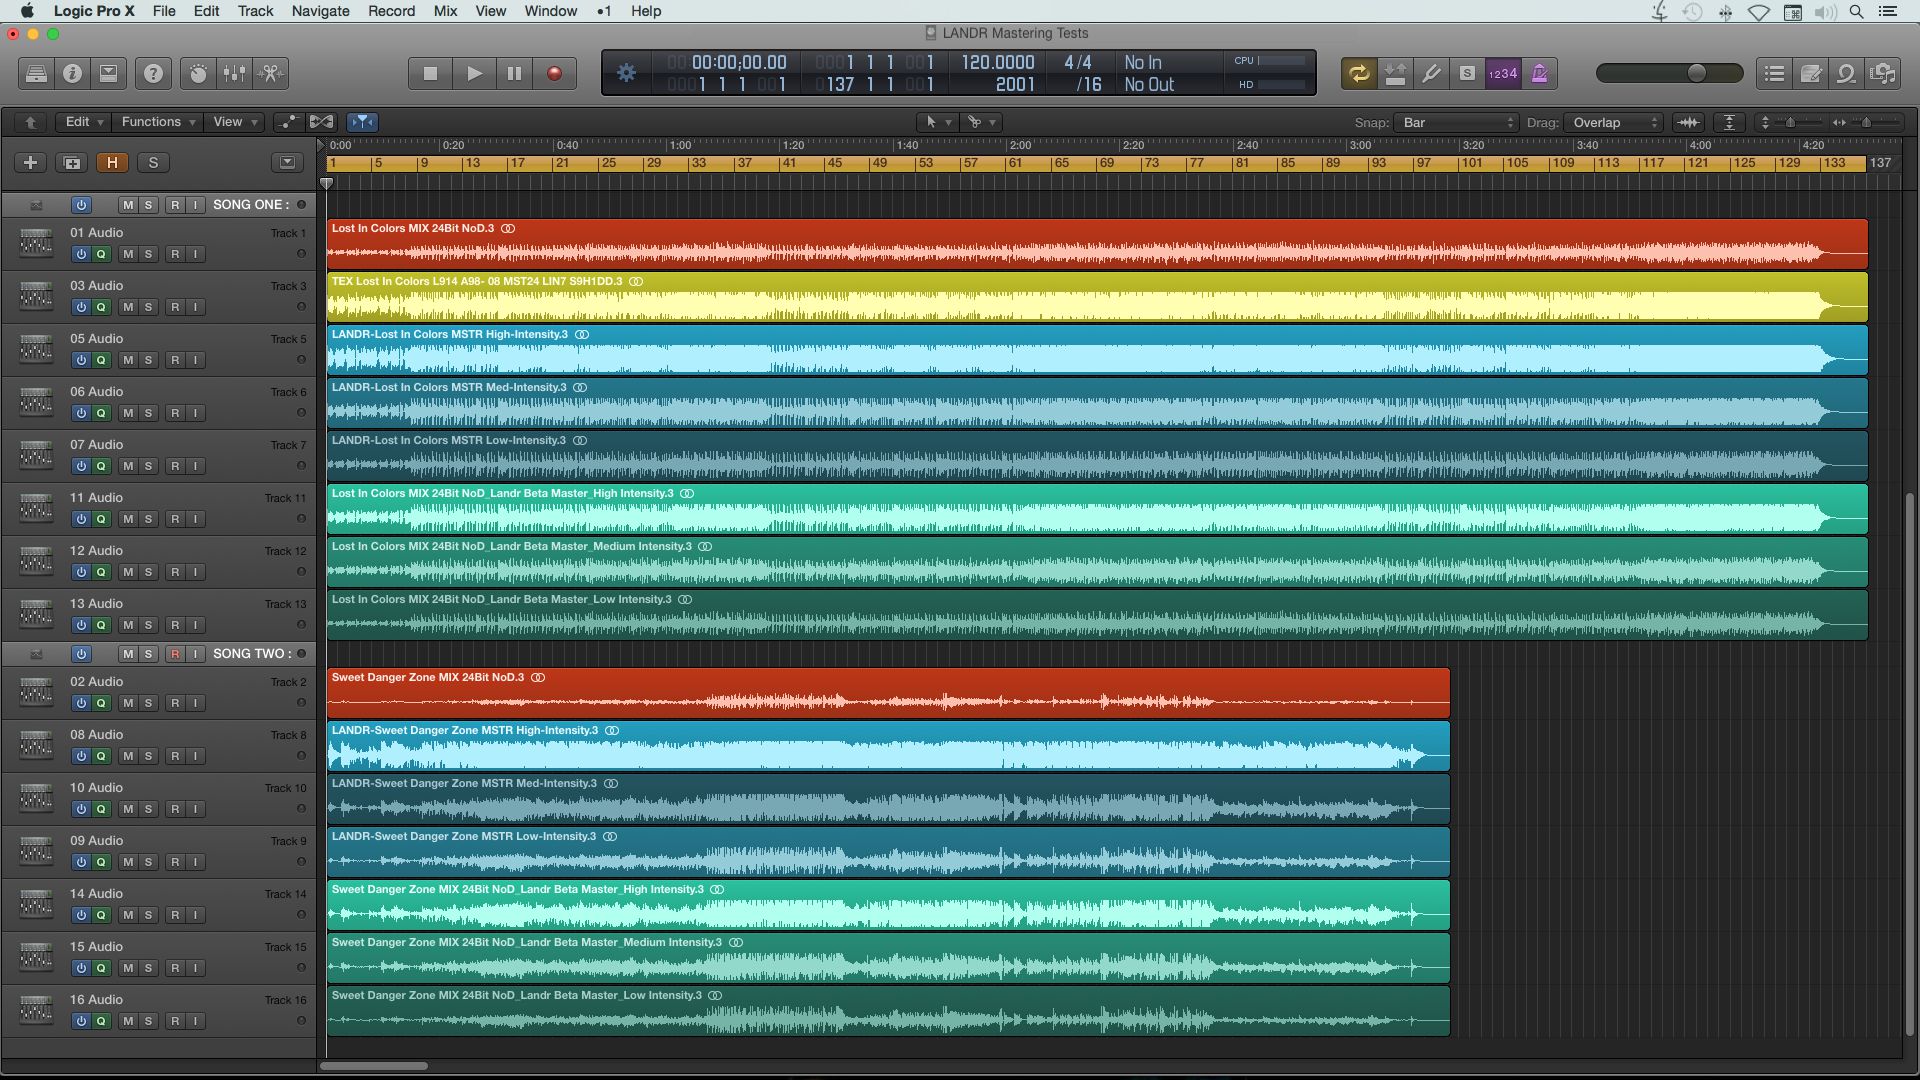Toggle the control bar Solo button
The height and width of the screenshot is (1080, 1920).
(1467, 73)
